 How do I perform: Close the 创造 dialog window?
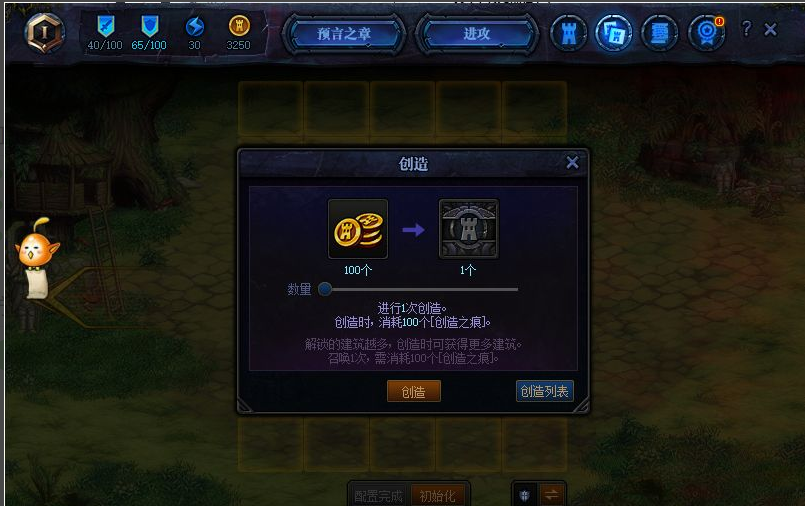point(572,163)
